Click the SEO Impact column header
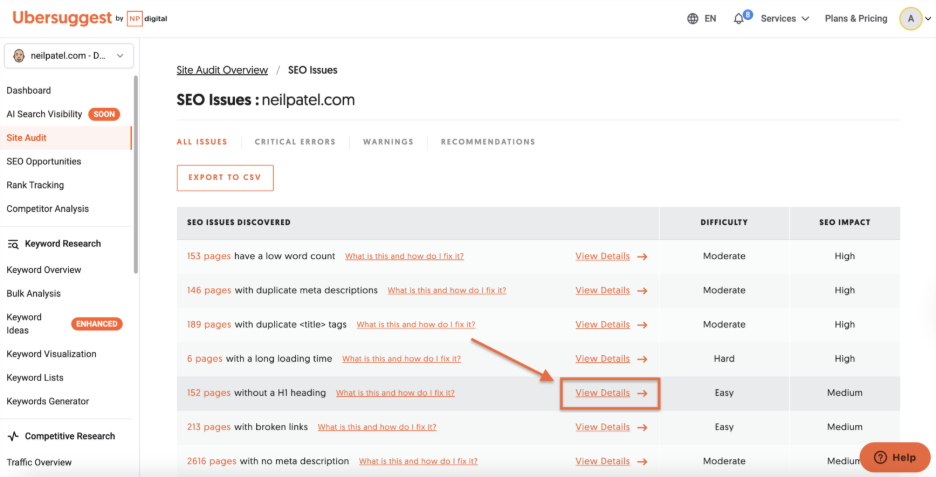The width and height of the screenshot is (936, 477). [845, 222]
